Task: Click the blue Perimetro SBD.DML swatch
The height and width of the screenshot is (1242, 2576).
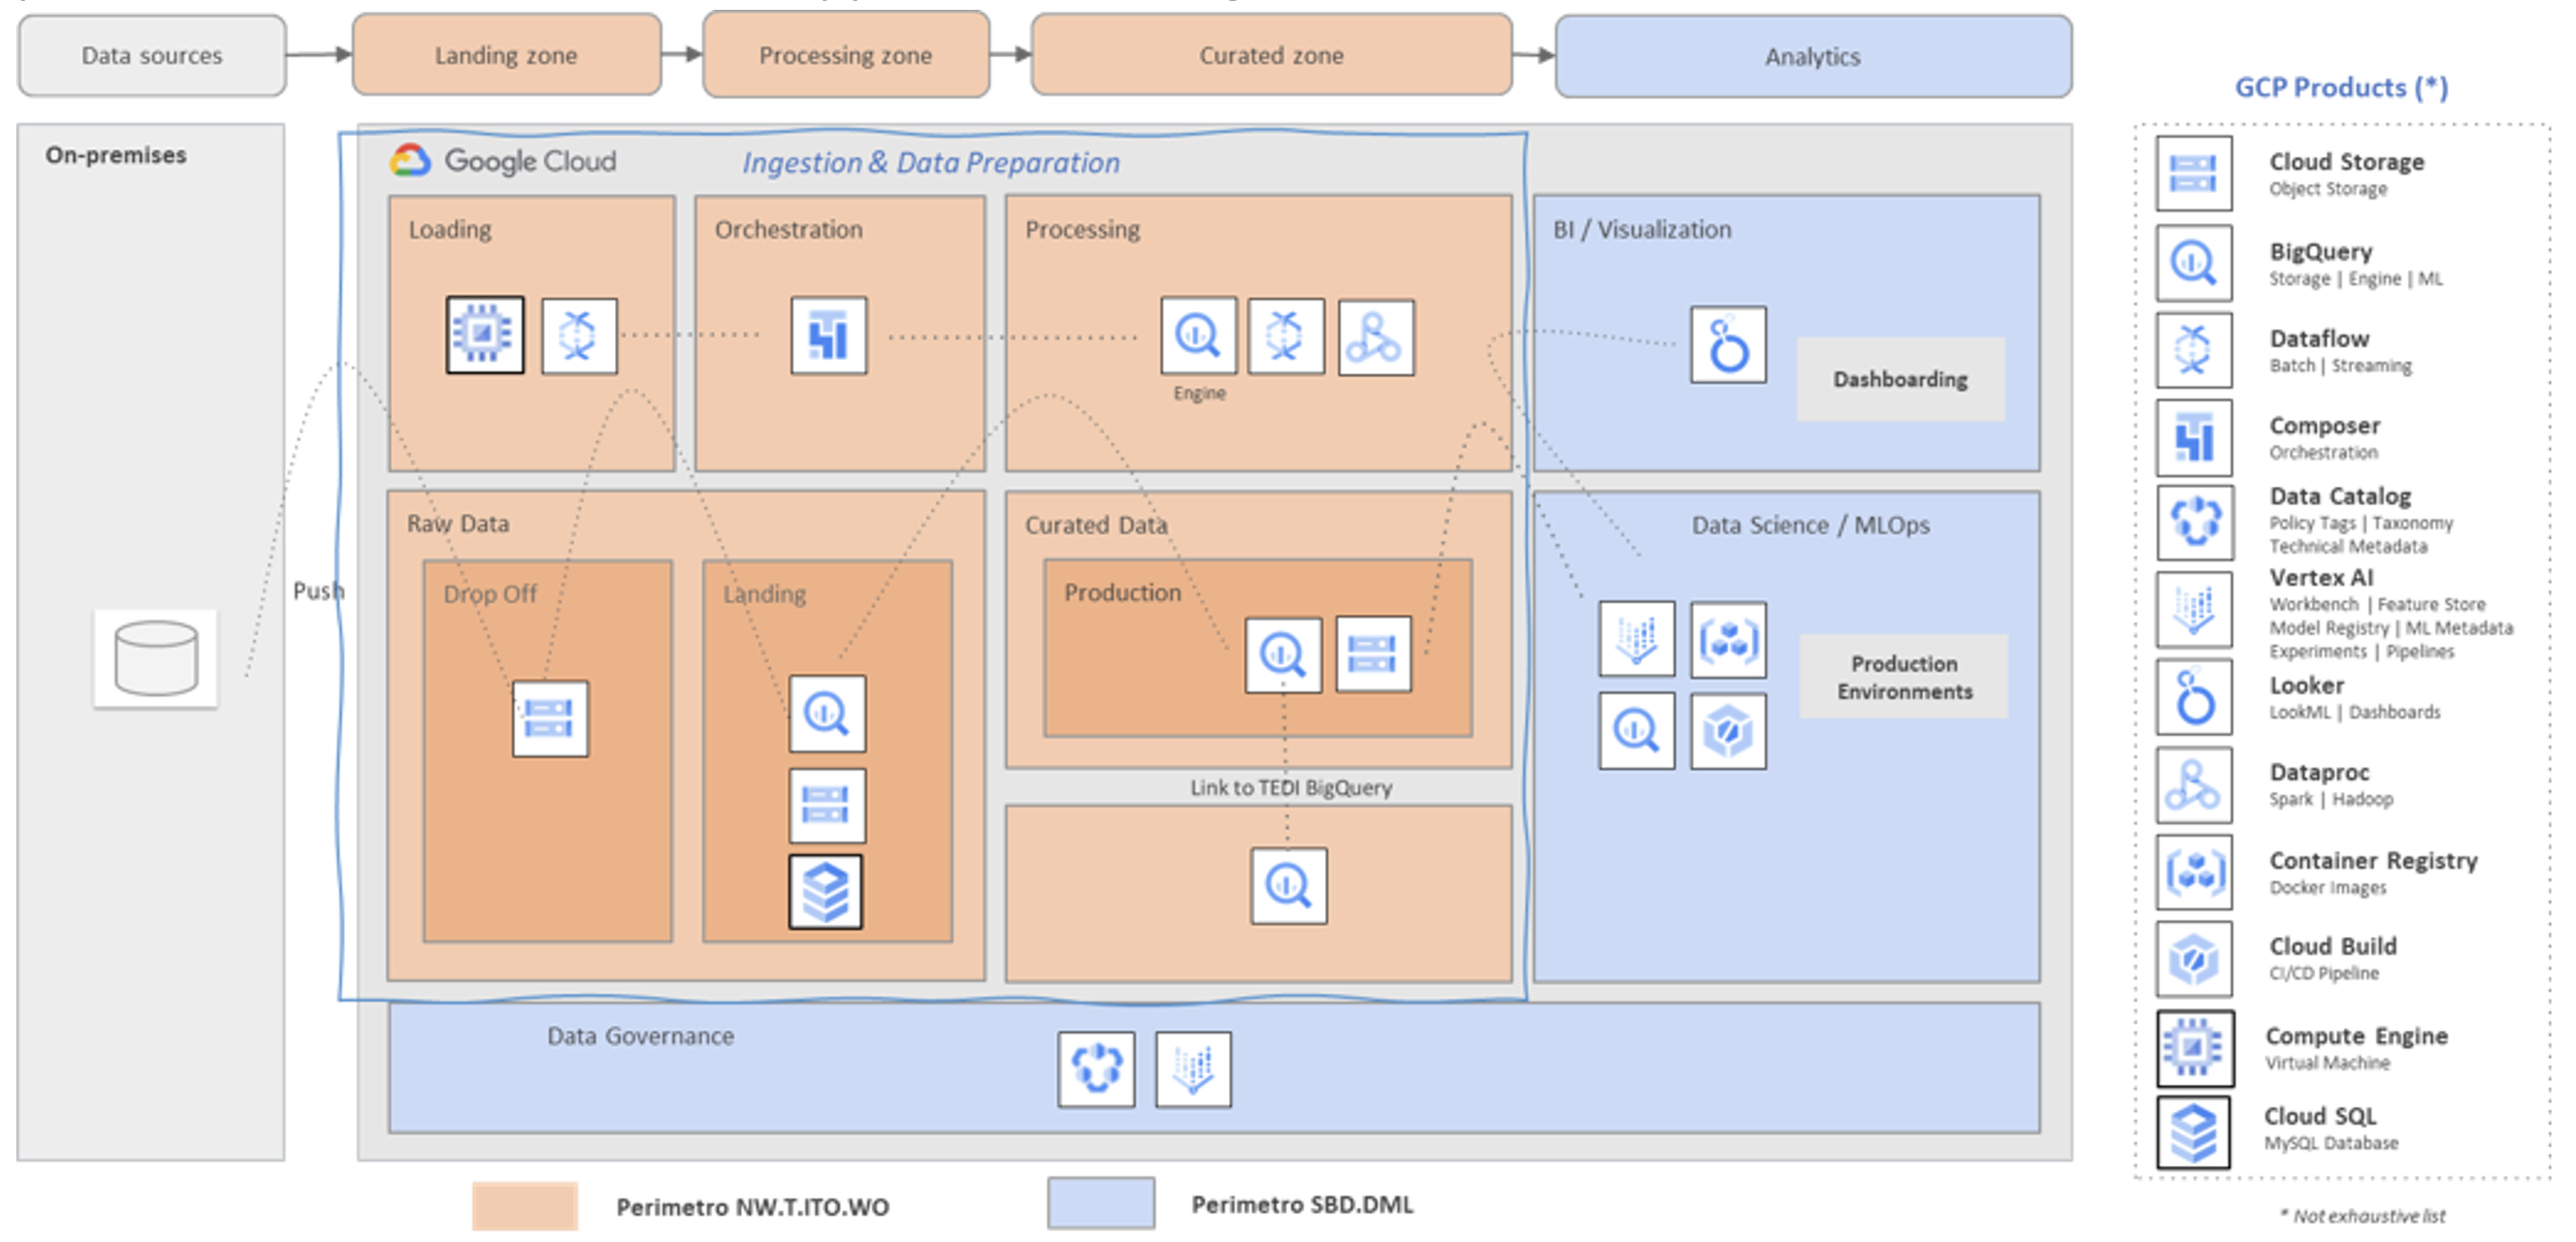Action: (x=1101, y=1203)
